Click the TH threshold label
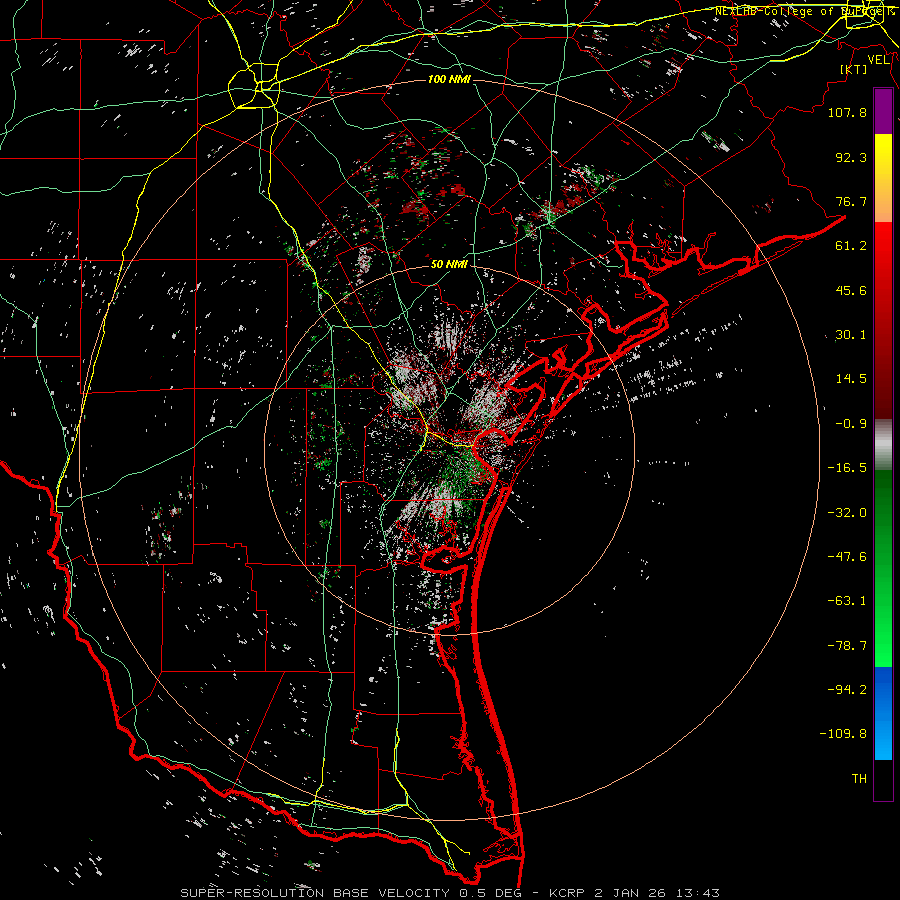This screenshot has width=900, height=900. [x=859, y=779]
